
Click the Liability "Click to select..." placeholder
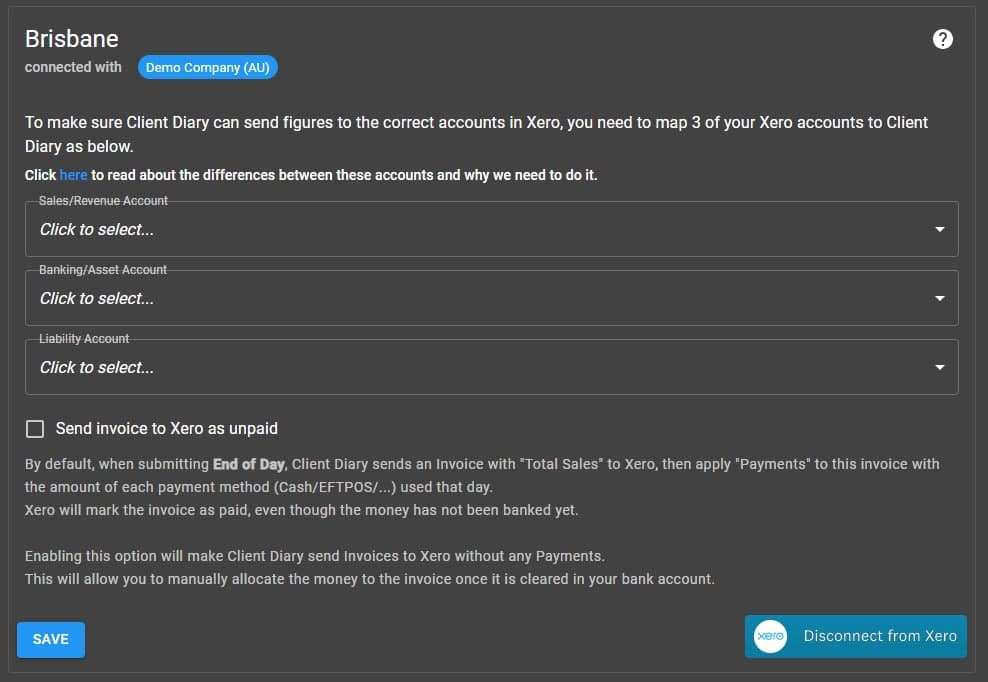click(97, 367)
